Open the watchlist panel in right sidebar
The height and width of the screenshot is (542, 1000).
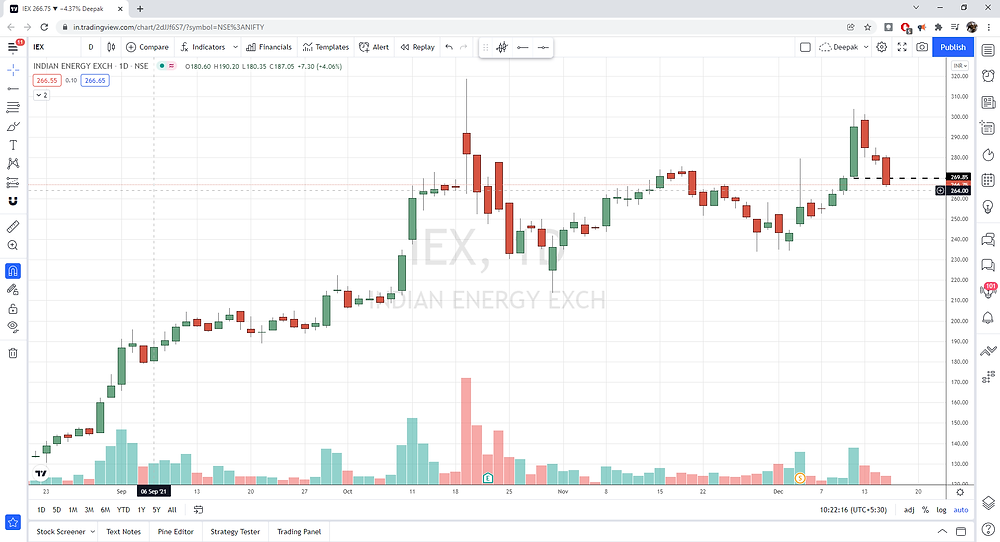[988, 50]
